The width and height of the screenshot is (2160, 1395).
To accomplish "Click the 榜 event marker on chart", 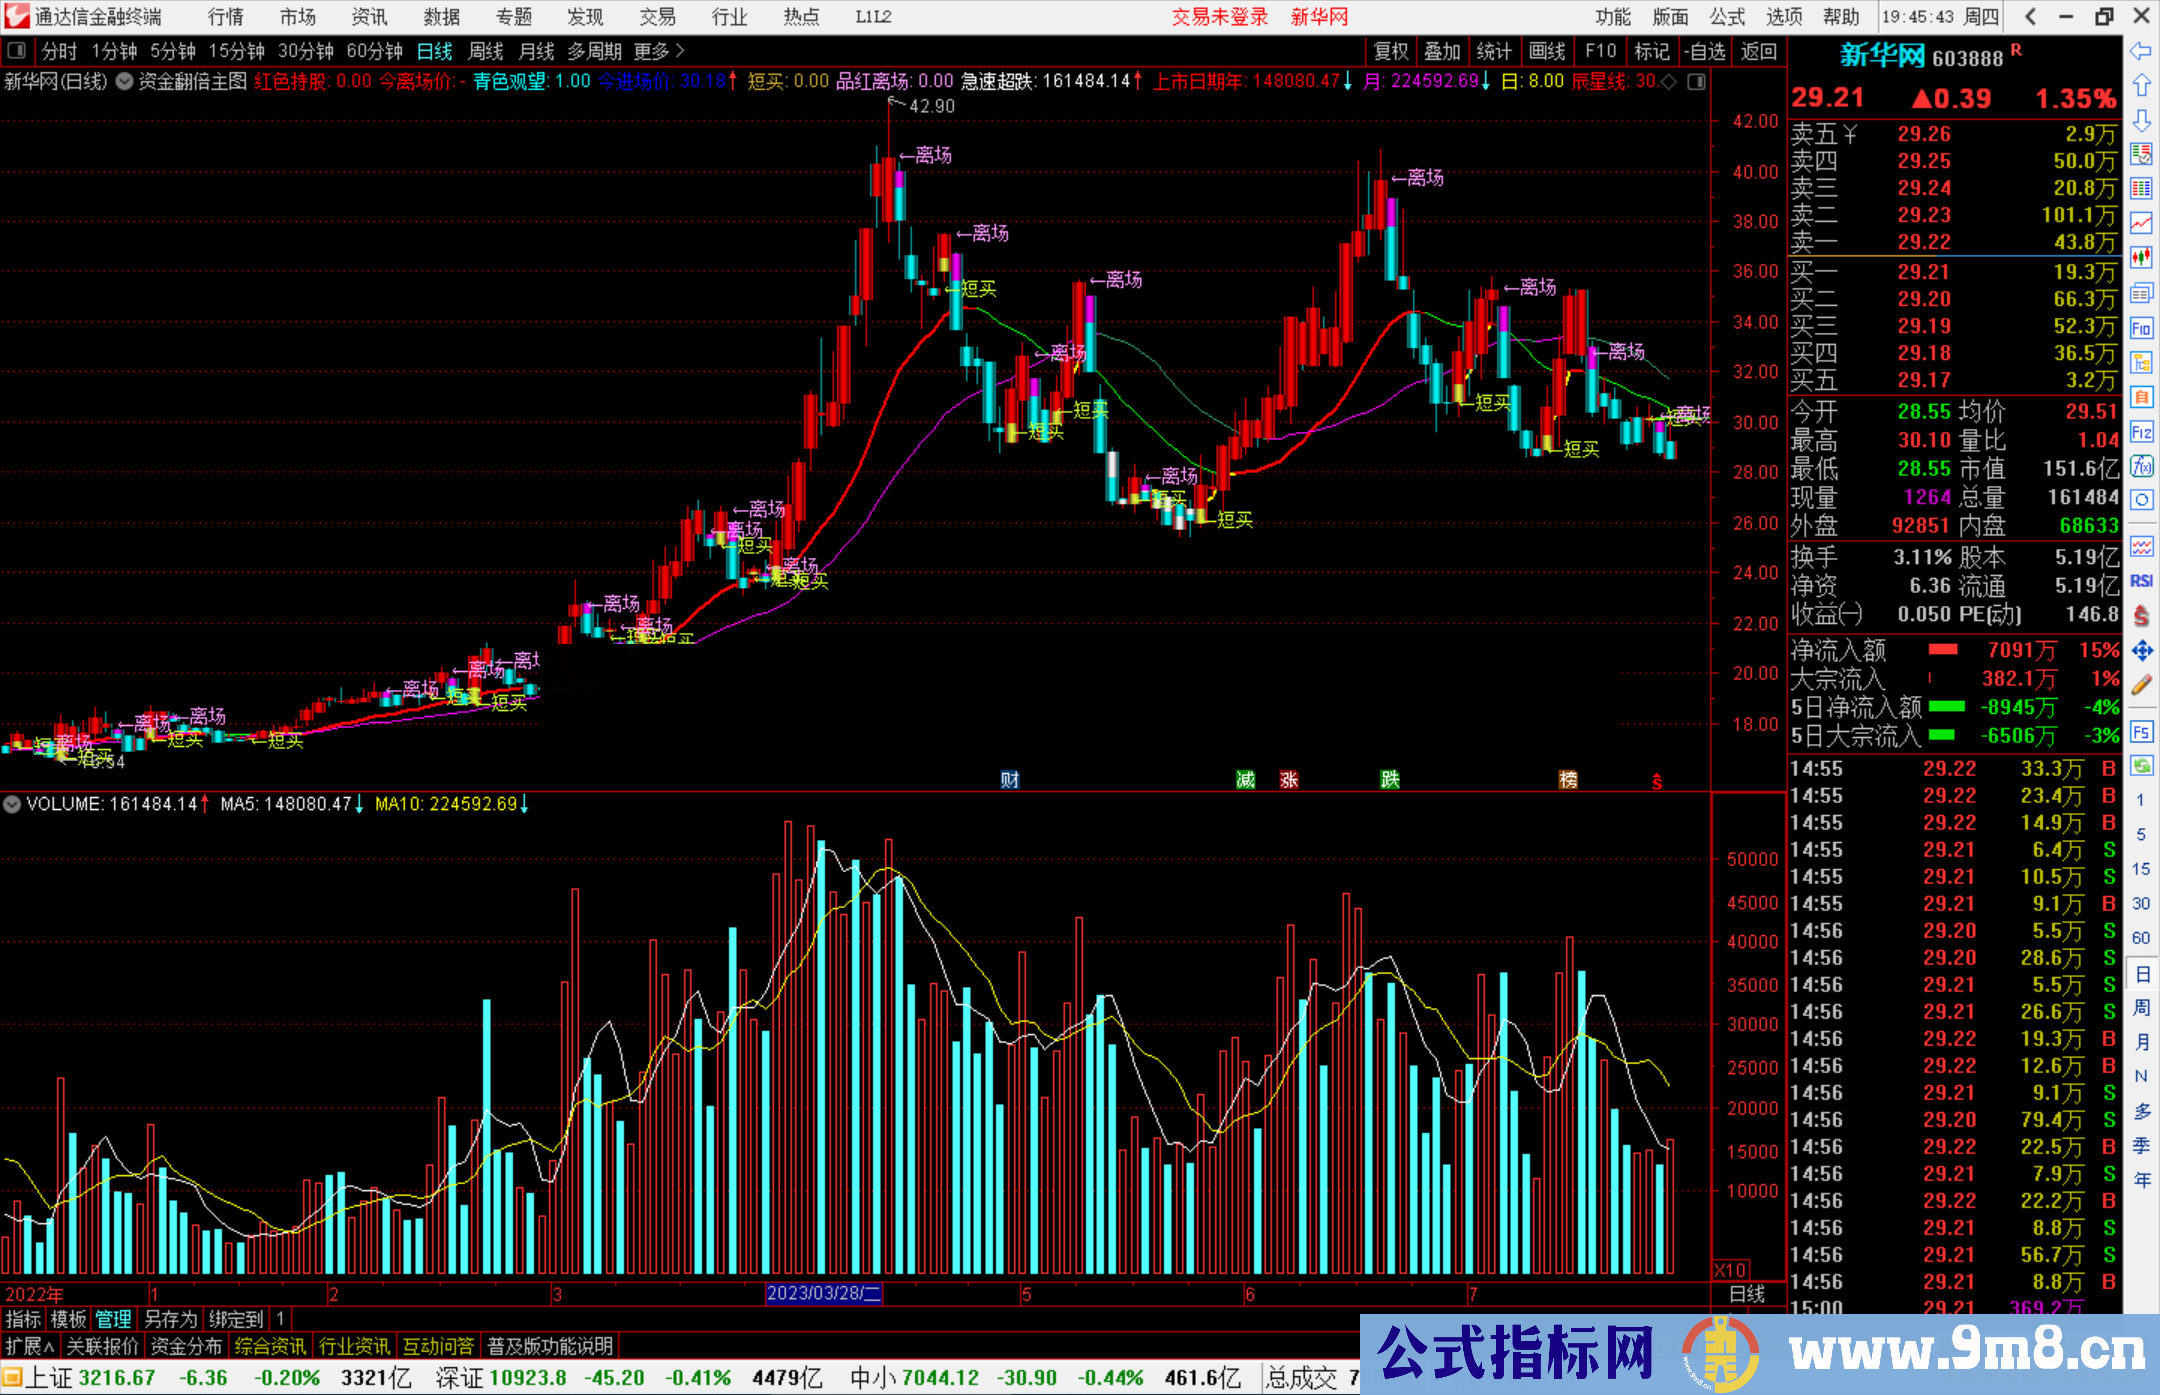I will tap(1568, 779).
